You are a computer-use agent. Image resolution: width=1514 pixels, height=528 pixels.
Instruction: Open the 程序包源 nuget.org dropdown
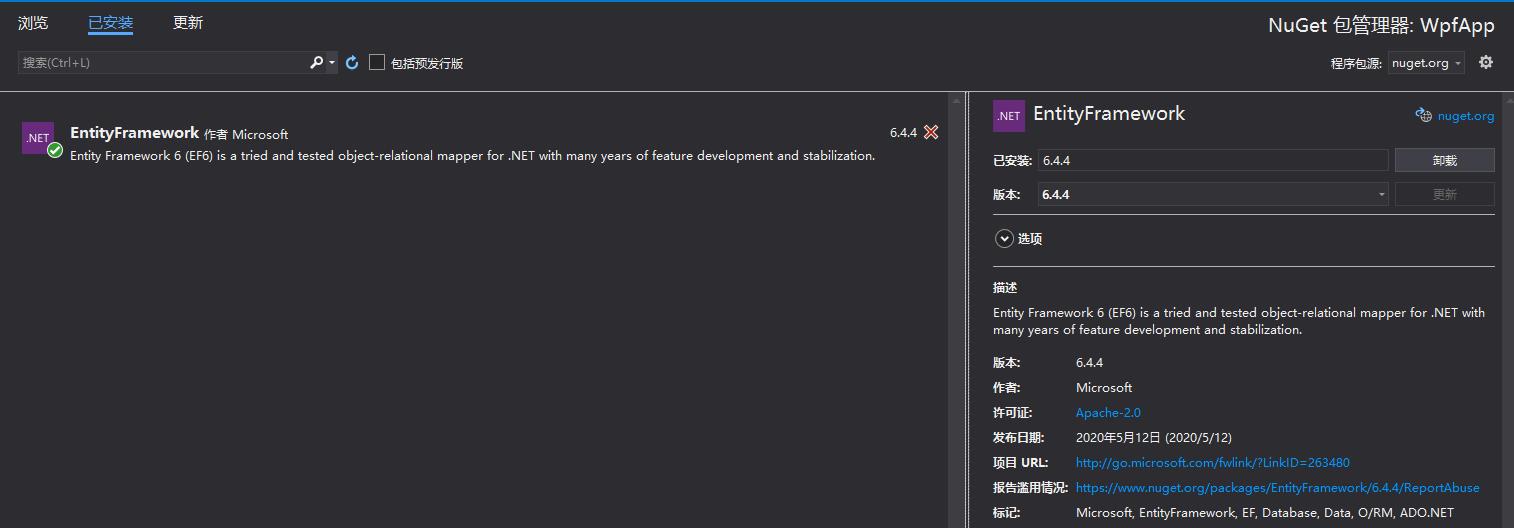click(1426, 63)
